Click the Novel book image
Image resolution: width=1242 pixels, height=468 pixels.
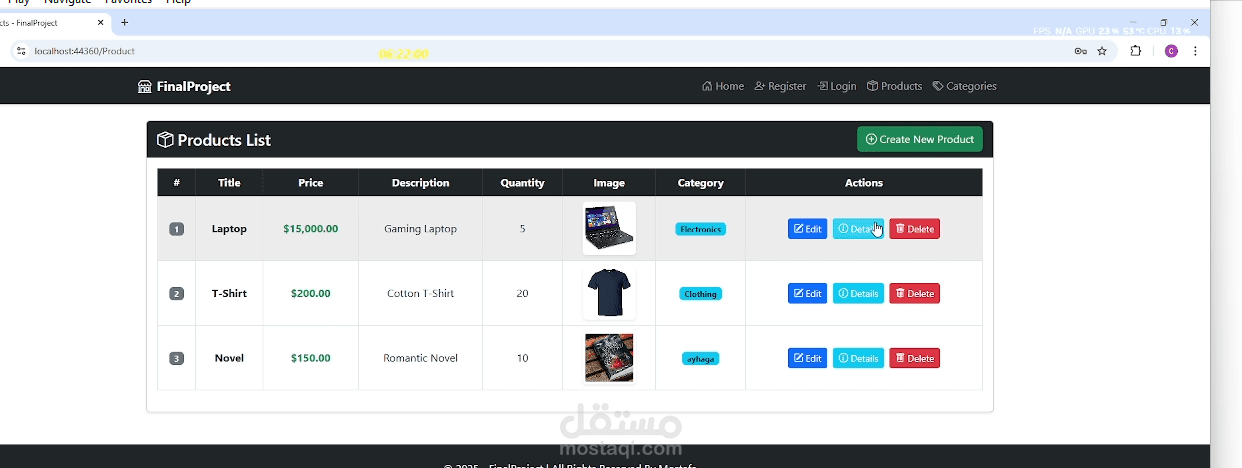[x=609, y=358]
